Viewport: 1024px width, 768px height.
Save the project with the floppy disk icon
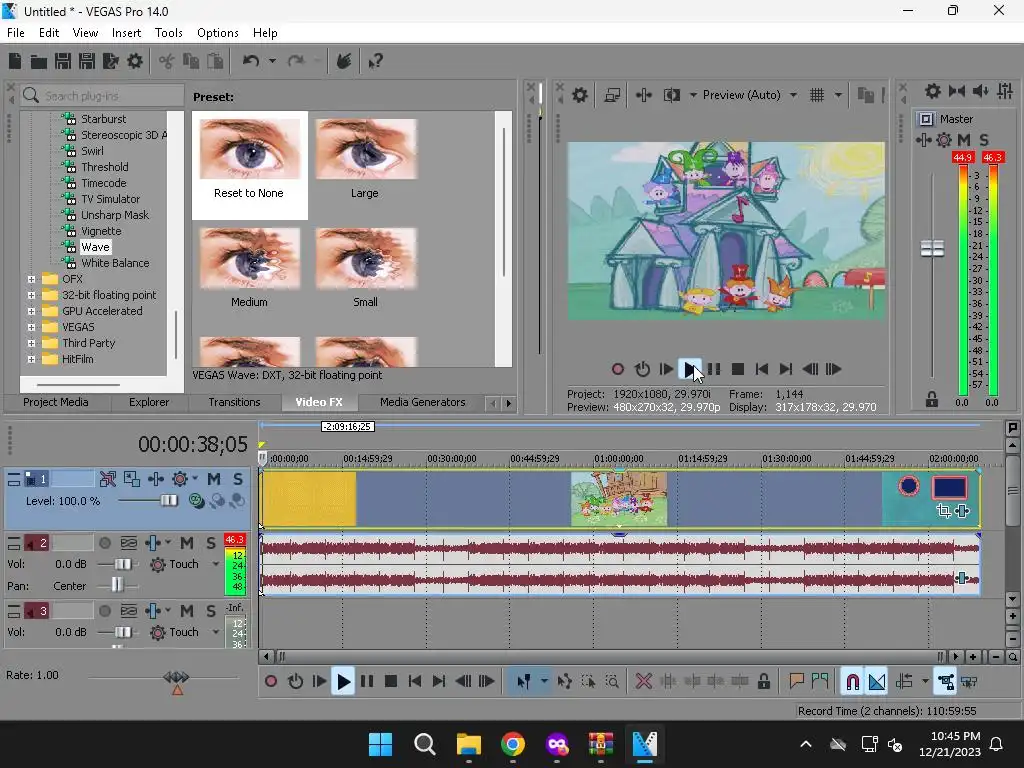click(x=63, y=61)
